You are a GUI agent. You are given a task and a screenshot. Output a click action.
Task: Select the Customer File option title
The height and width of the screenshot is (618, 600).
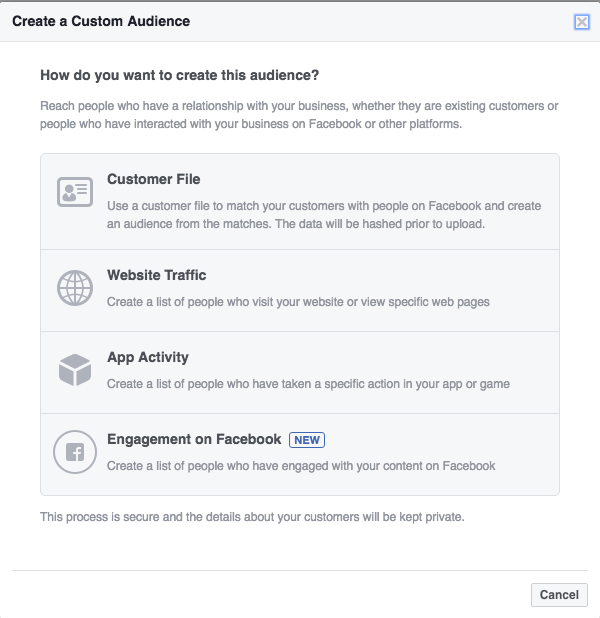coord(154,180)
